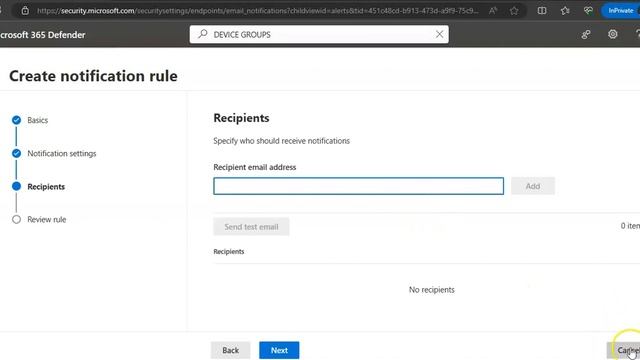Click the browser URL address bar
Viewport: 640px width, 360px height.
pos(257,11)
